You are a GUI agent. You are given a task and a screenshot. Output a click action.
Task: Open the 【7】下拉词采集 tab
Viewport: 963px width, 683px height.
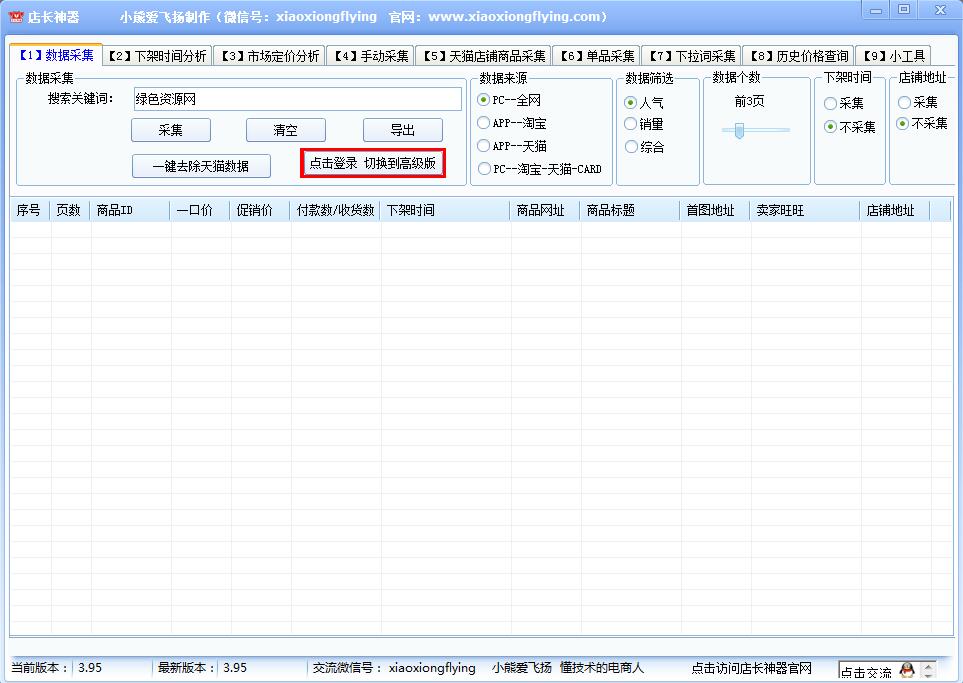[692, 57]
